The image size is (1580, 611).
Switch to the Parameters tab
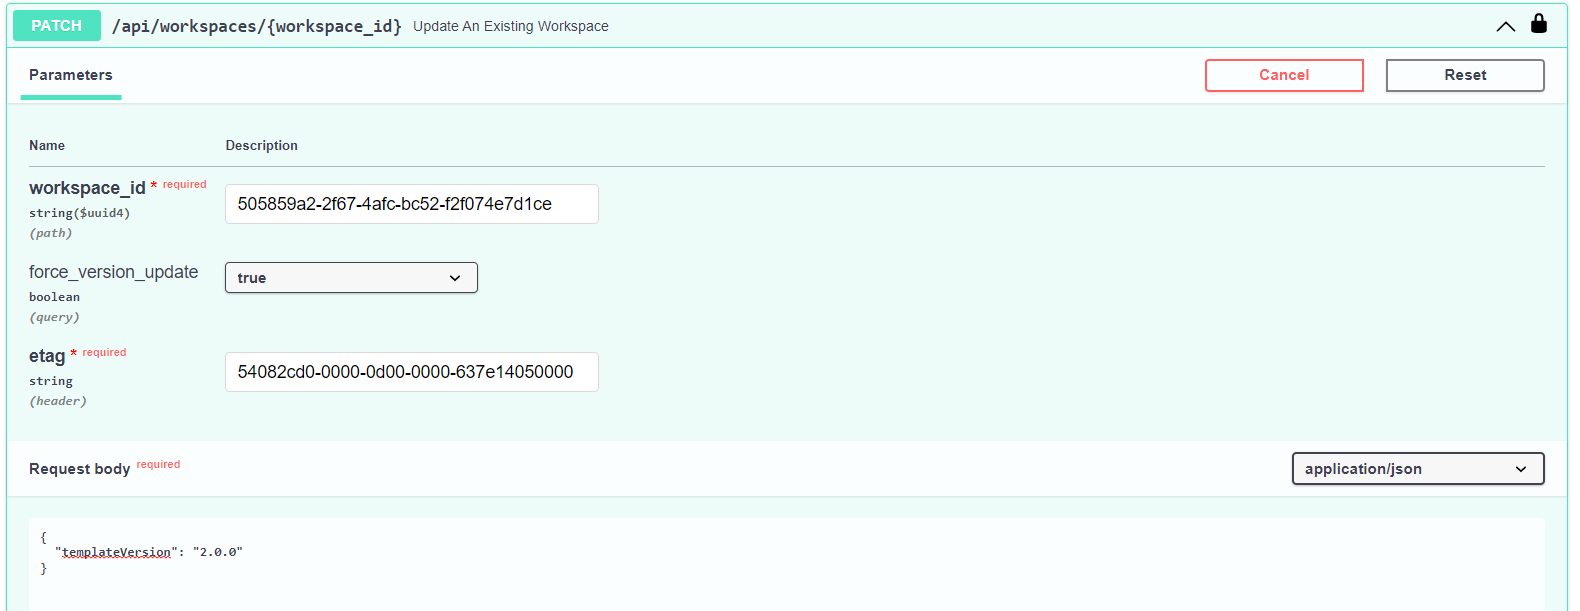coord(71,75)
